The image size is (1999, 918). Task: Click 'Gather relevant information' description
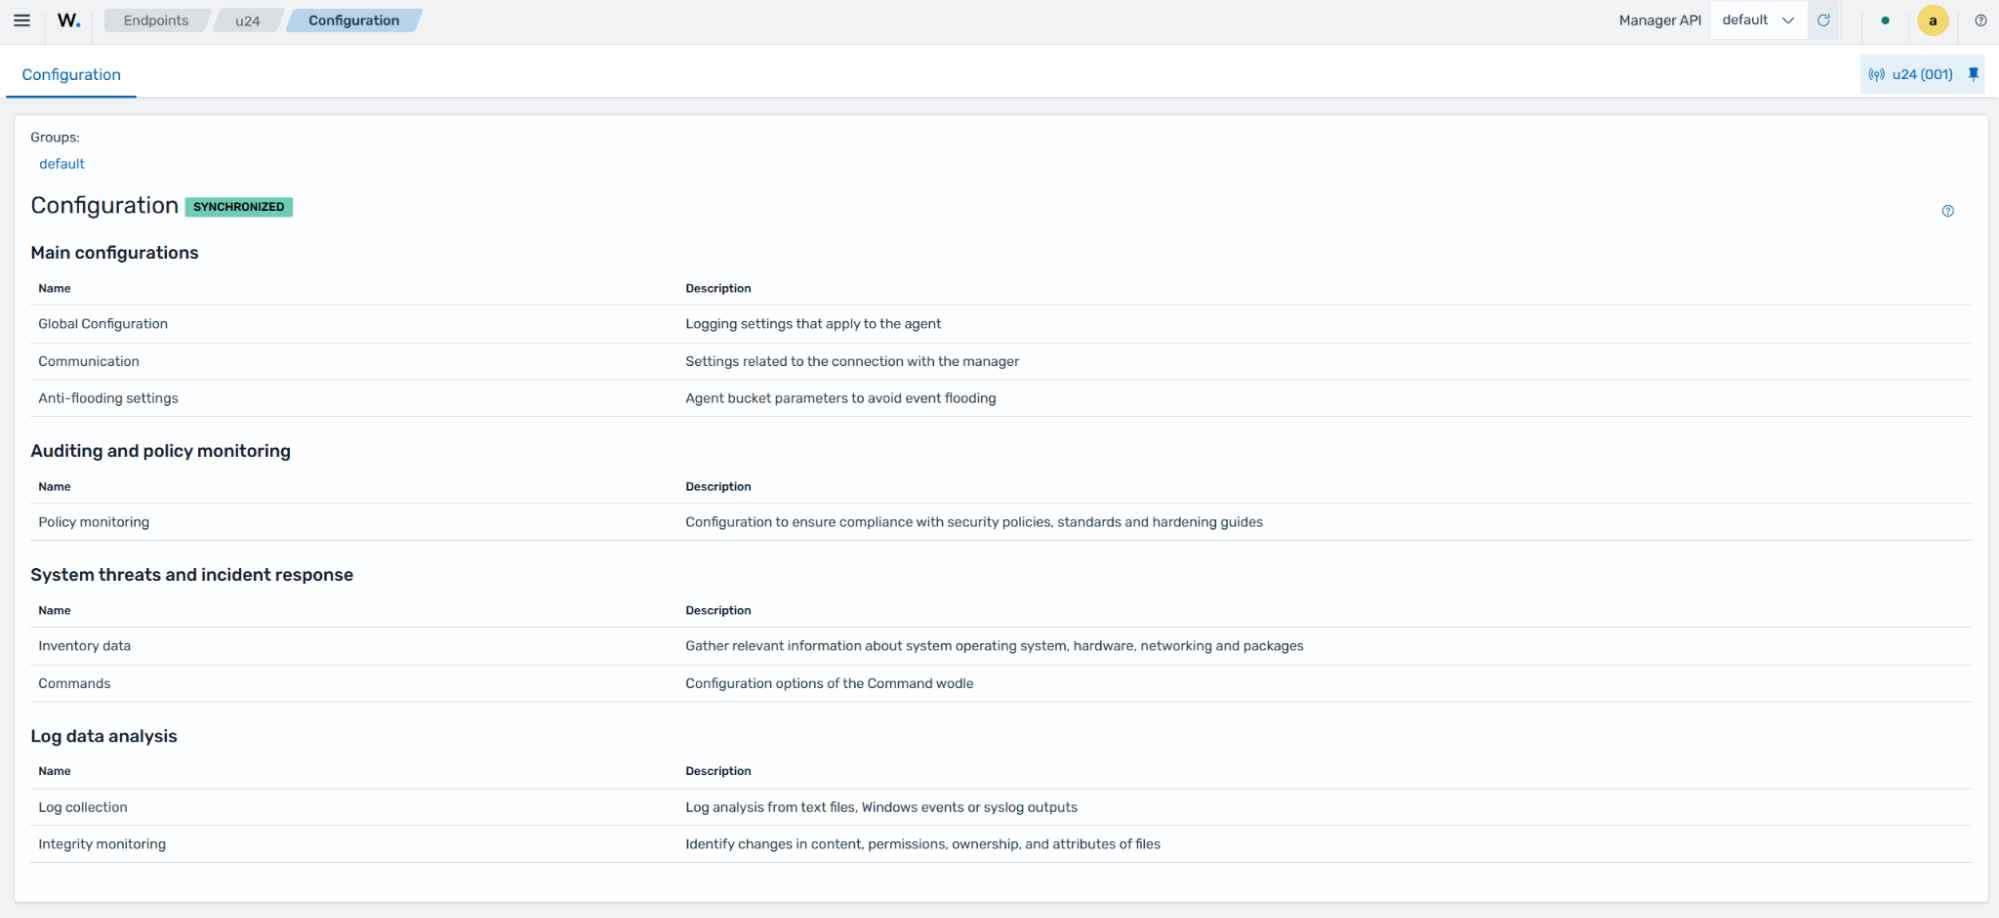(994, 646)
